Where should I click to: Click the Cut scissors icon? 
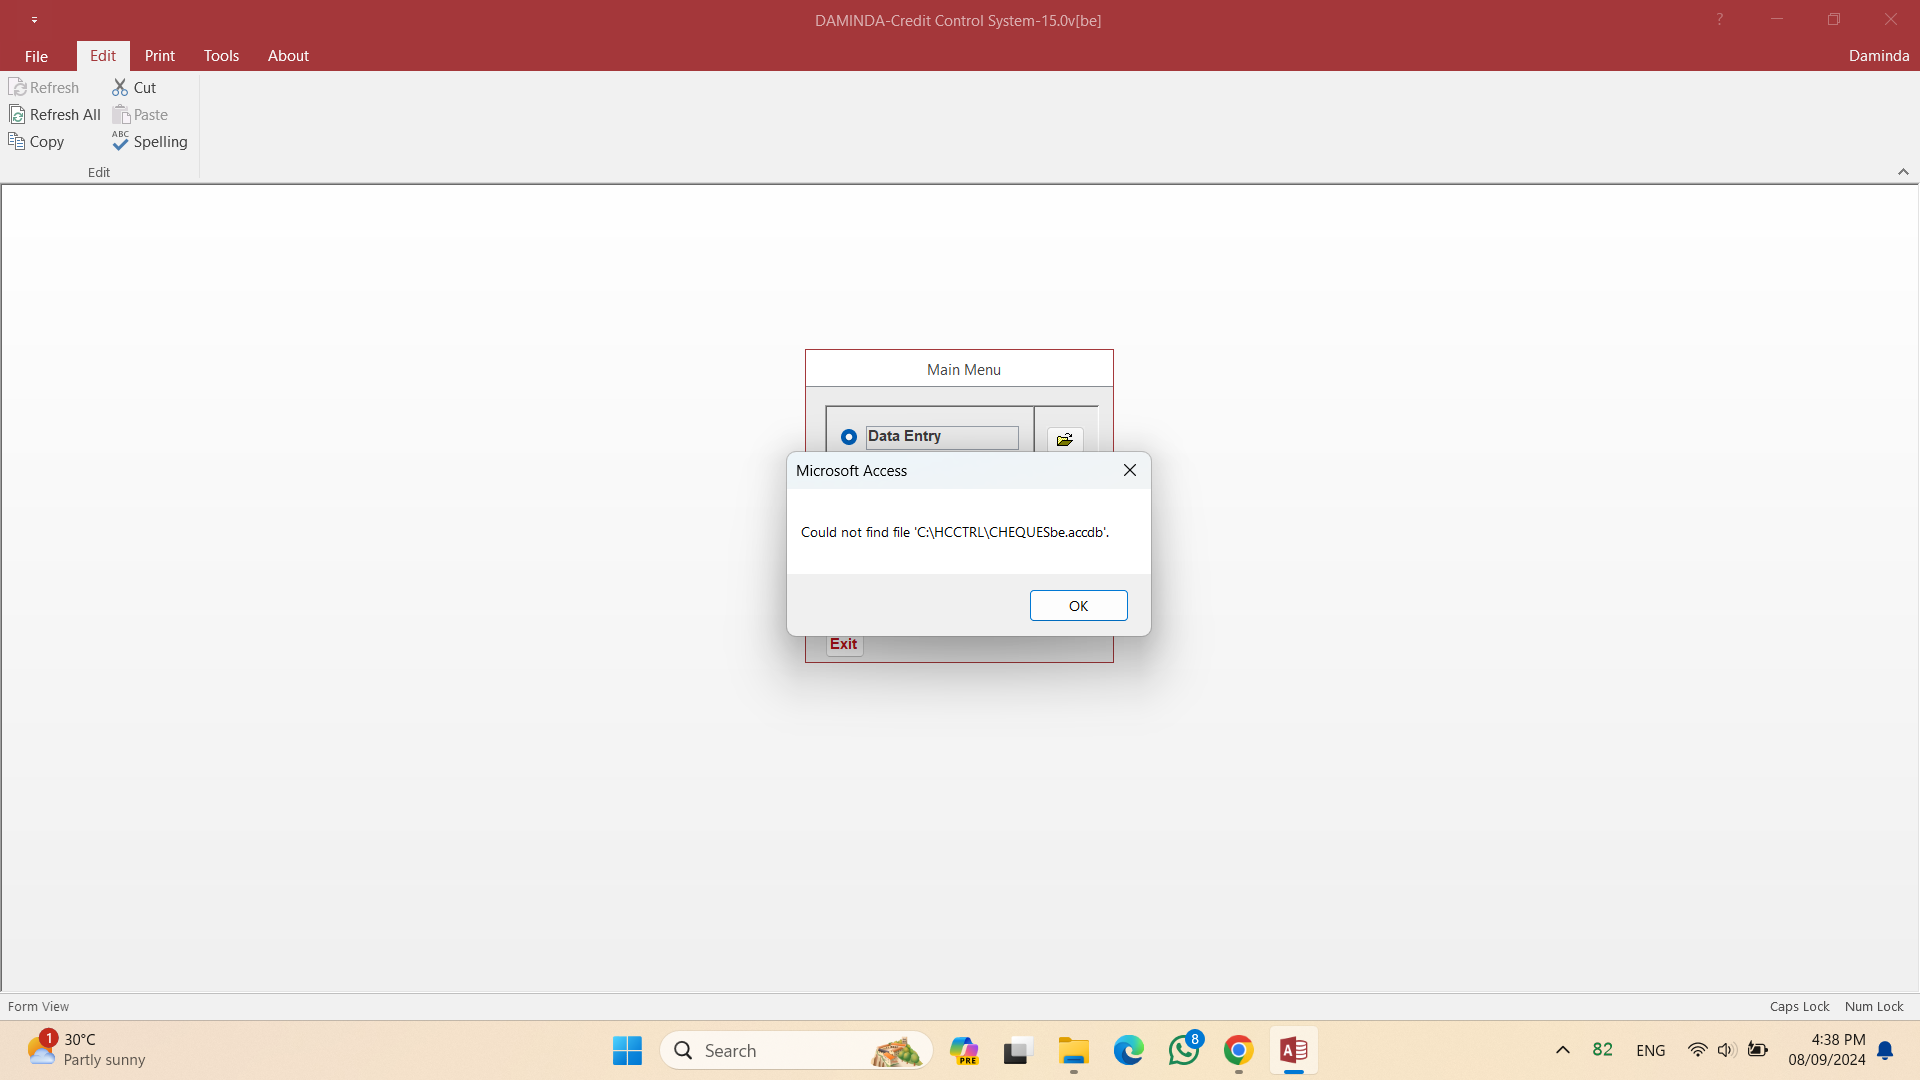(x=120, y=88)
